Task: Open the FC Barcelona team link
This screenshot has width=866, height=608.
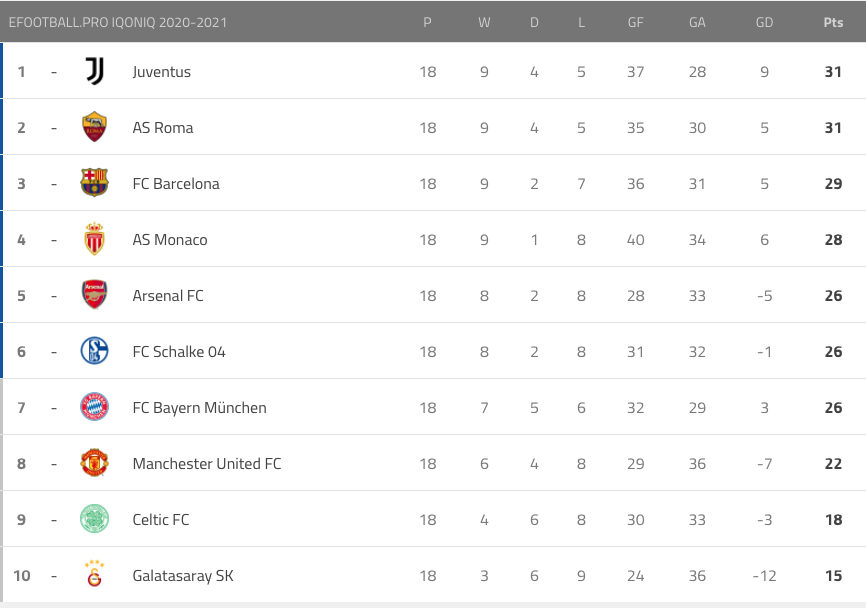Action: pos(176,184)
